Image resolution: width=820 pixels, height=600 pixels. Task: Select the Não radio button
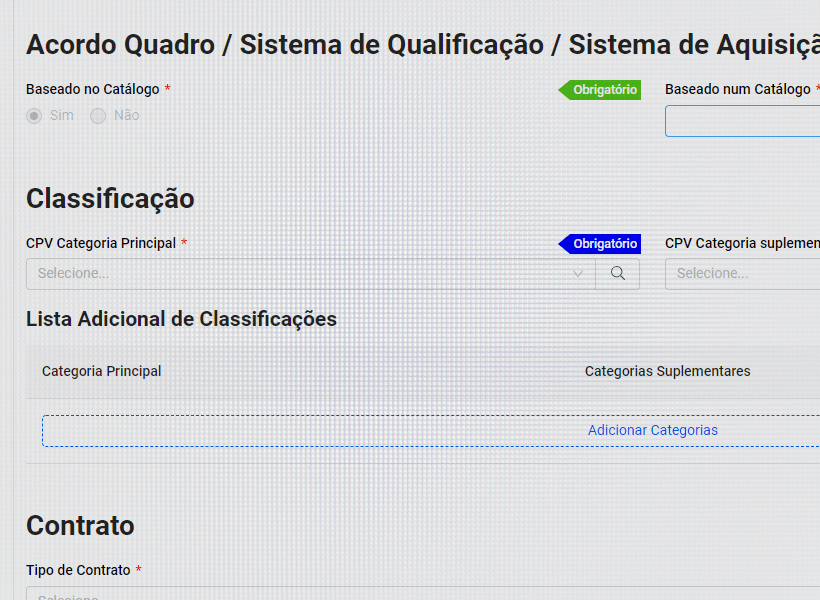pyautogui.click(x=98, y=116)
